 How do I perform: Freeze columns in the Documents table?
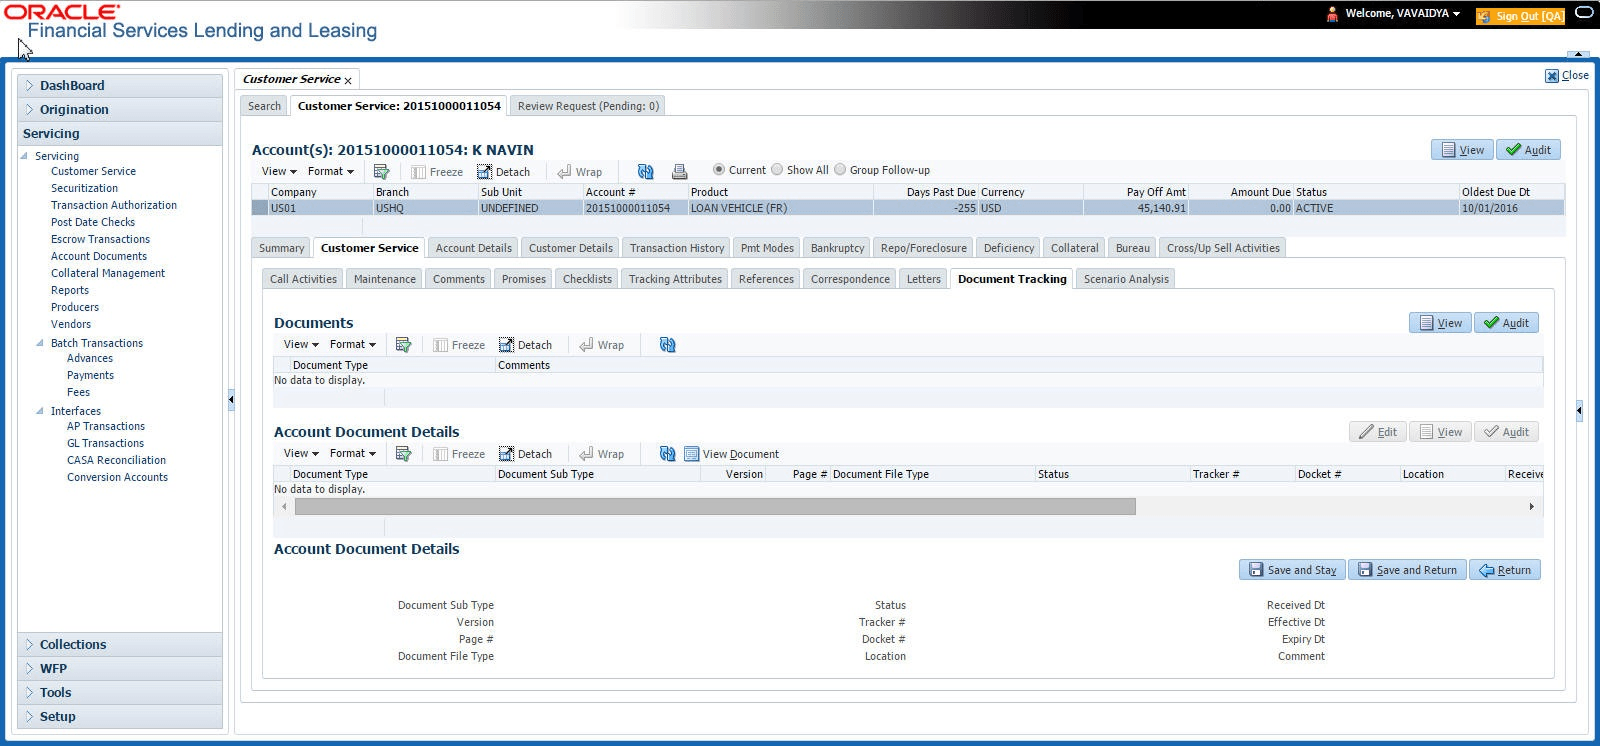pos(459,345)
